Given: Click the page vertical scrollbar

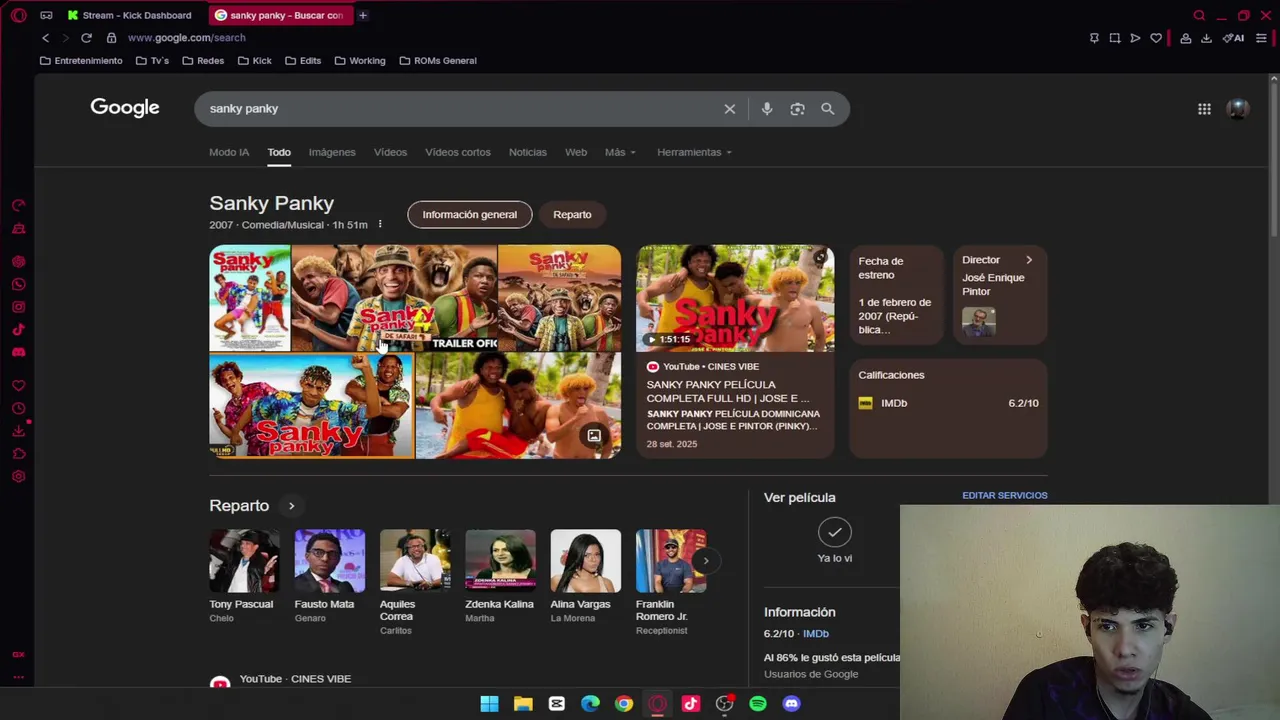Looking at the screenshot, I should click(1274, 160).
